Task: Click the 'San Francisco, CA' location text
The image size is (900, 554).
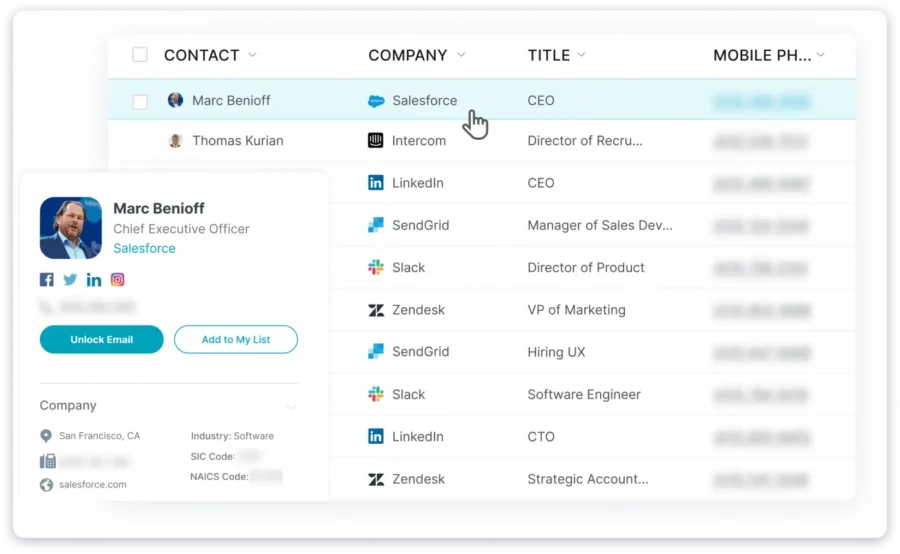Action: (x=99, y=436)
